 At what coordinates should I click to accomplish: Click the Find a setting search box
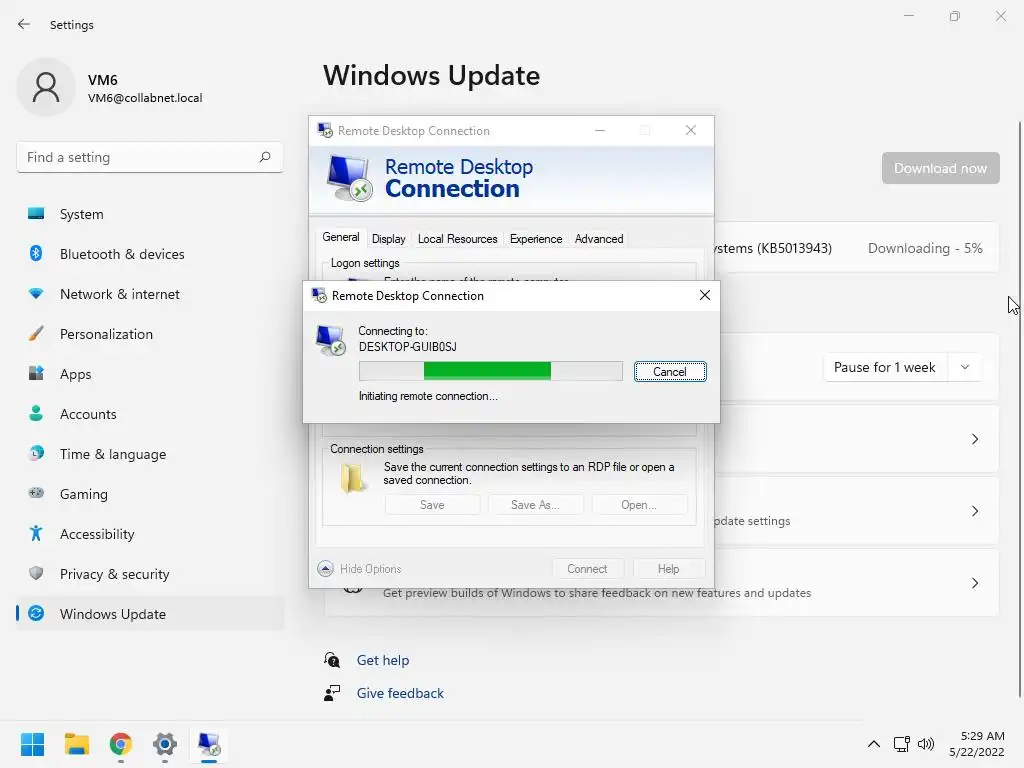coord(150,157)
